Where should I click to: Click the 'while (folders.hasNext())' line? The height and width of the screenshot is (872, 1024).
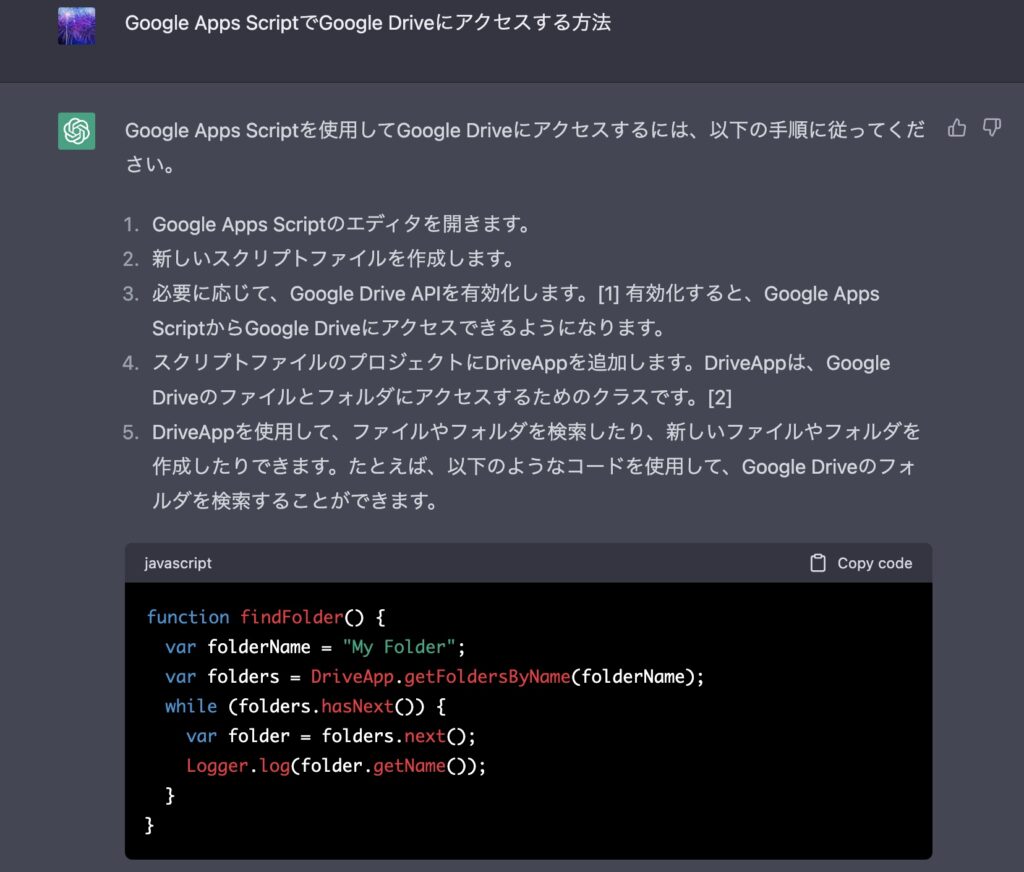point(305,706)
